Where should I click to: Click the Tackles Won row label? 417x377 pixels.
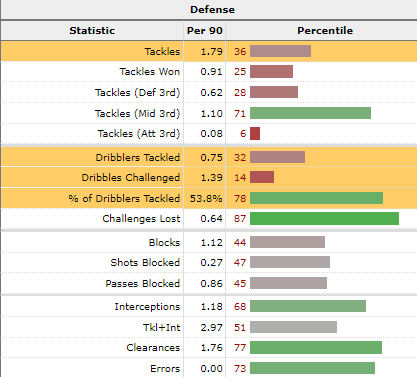[x=150, y=71]
